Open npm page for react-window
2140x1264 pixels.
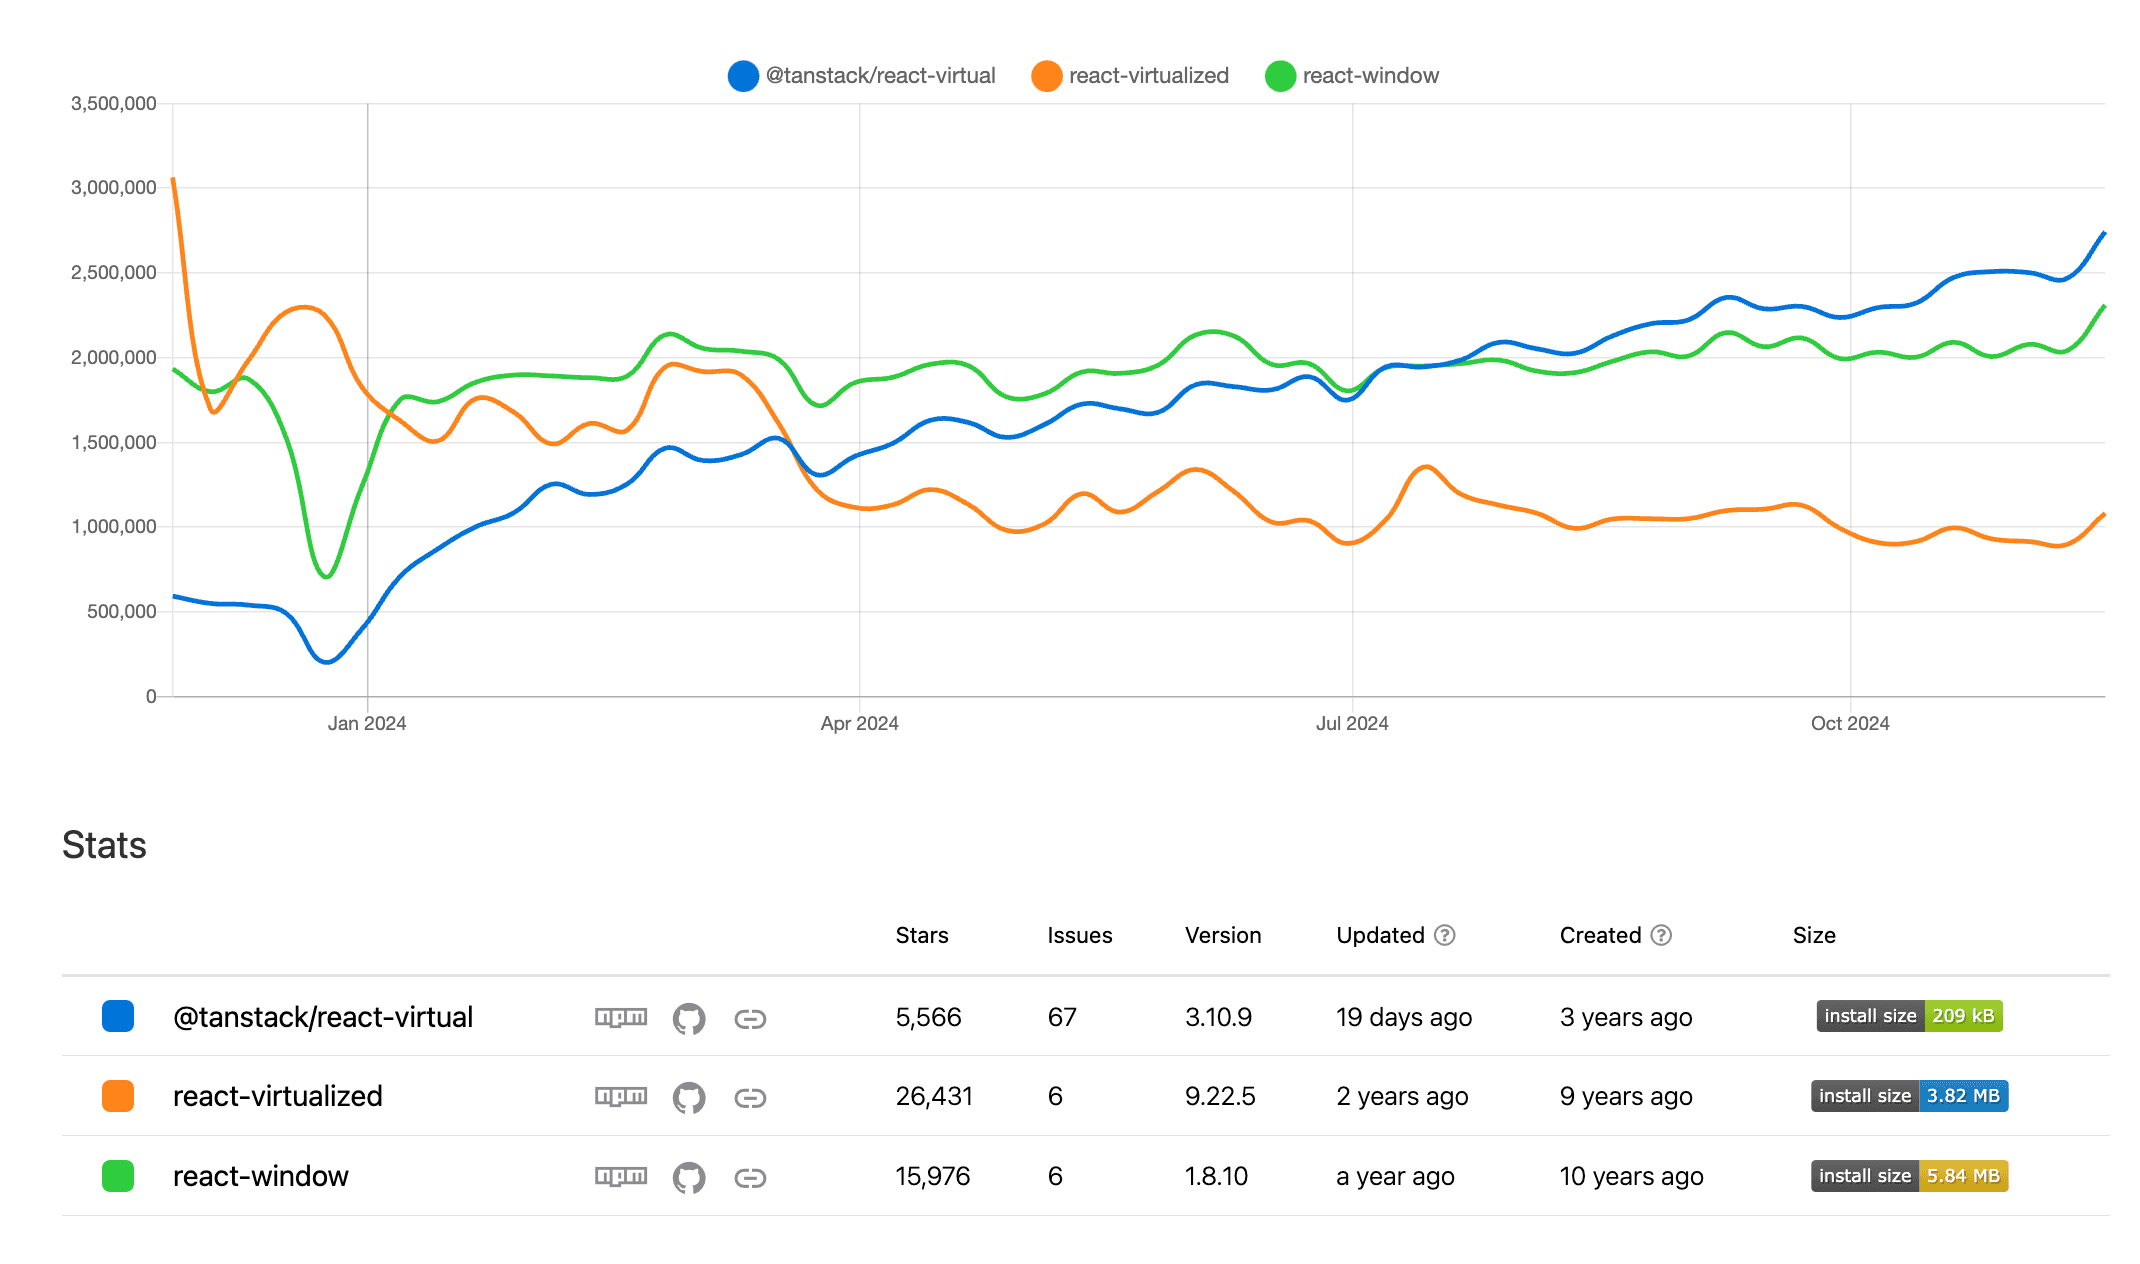(x=621, y=1176)
